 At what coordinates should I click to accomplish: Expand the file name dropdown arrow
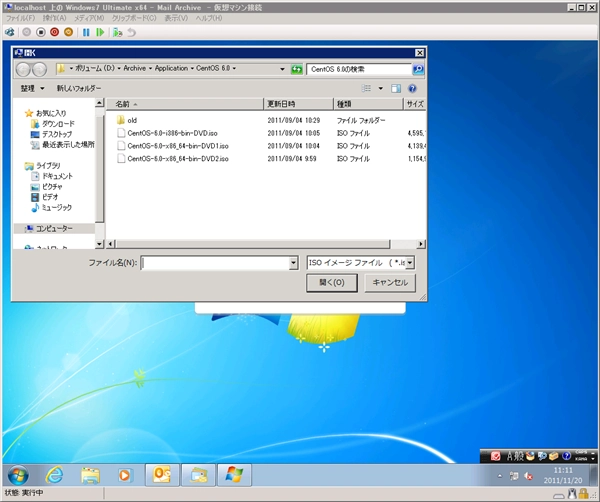click(293, 263)
